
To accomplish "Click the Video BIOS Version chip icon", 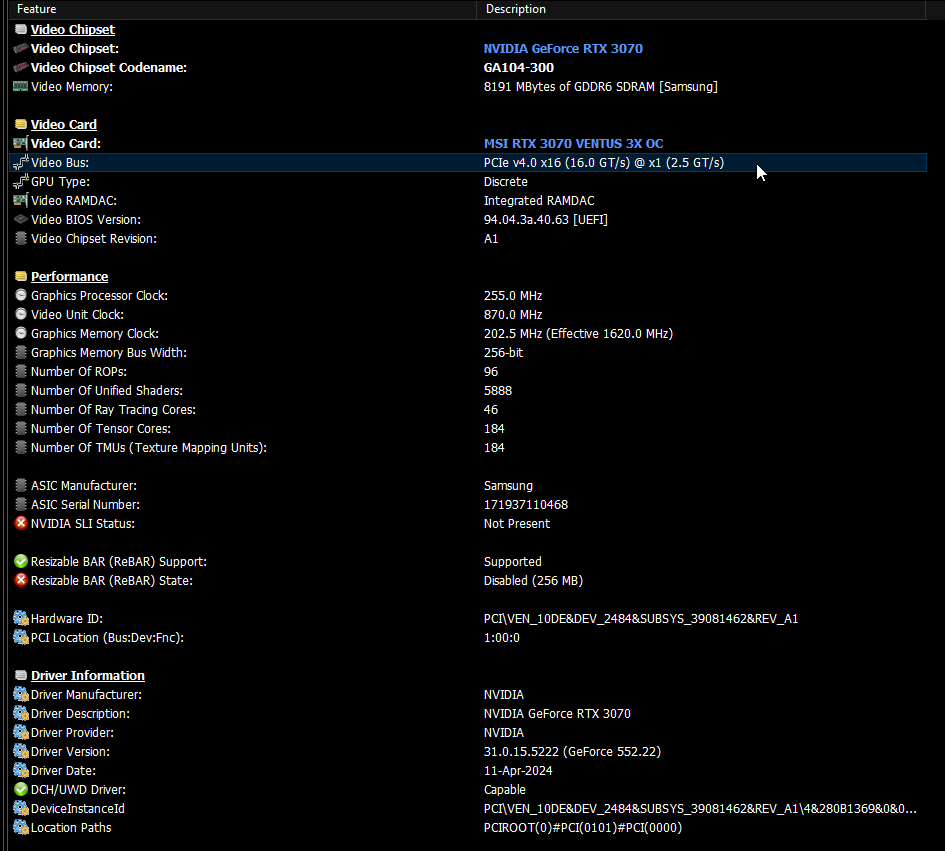I will click(x=20, y=219).
